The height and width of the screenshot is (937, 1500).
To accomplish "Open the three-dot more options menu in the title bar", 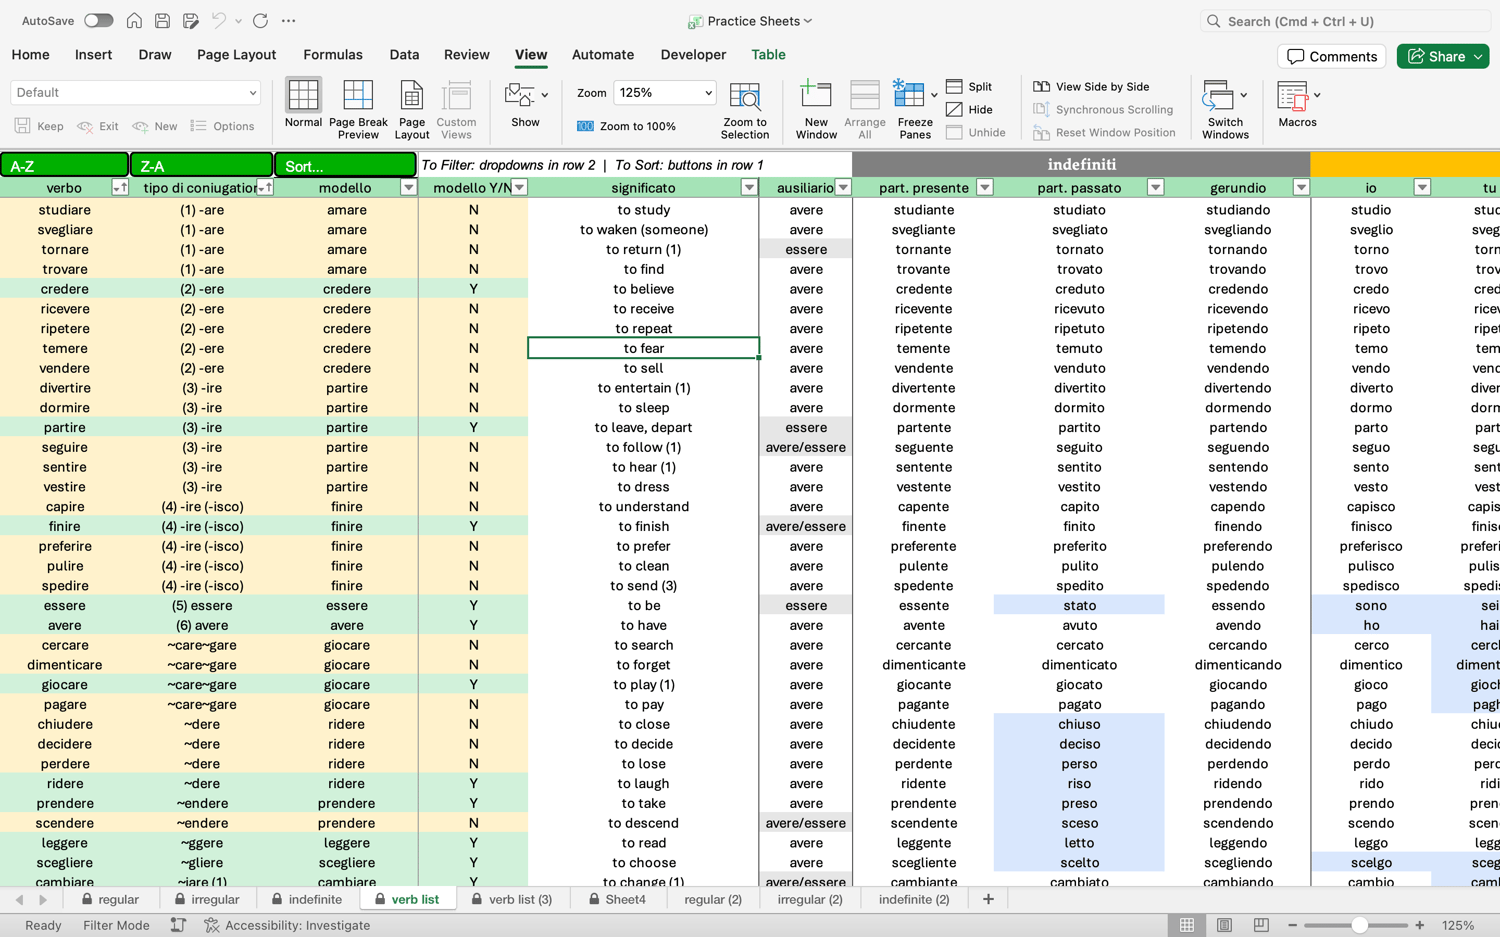I will click(x=288, y=20).
